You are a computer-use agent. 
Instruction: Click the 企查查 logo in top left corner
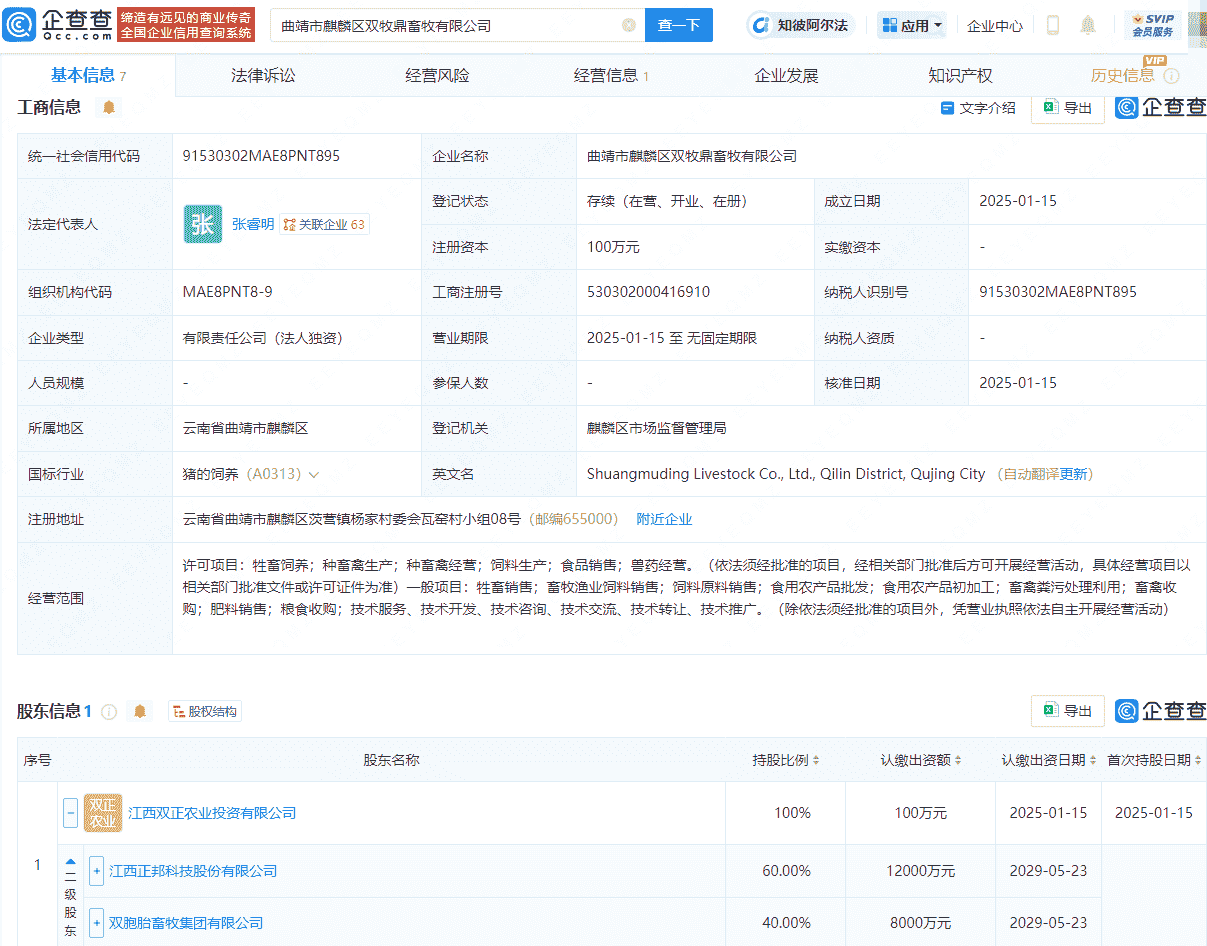point(57,25)
